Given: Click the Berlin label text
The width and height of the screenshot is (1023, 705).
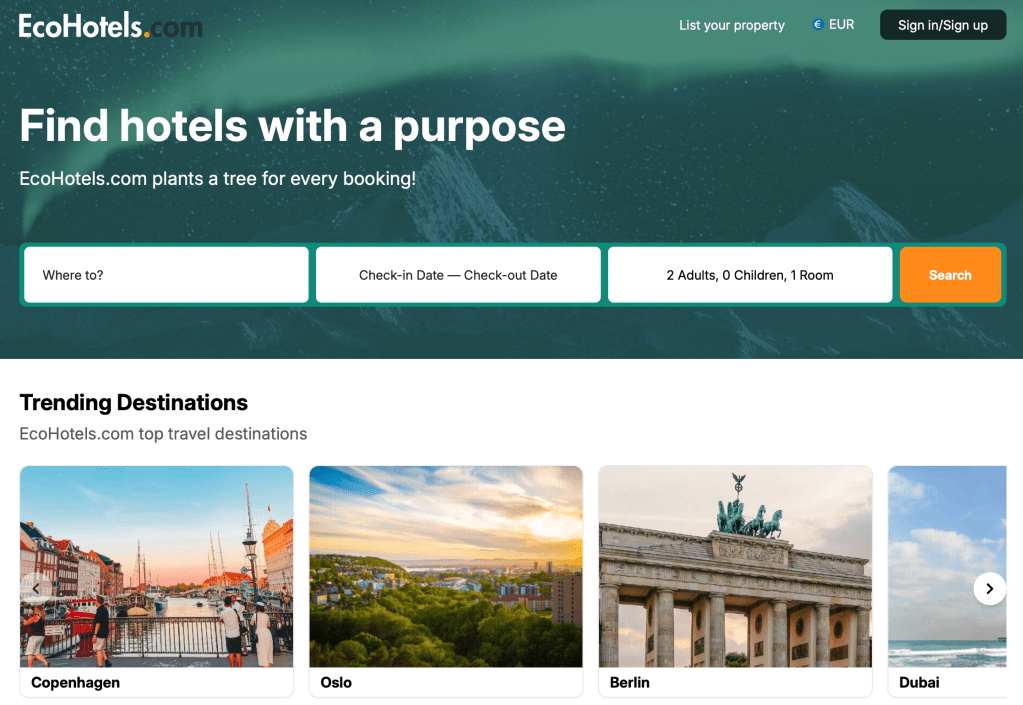Looking at the screenshot, I should tap(630, 683).
